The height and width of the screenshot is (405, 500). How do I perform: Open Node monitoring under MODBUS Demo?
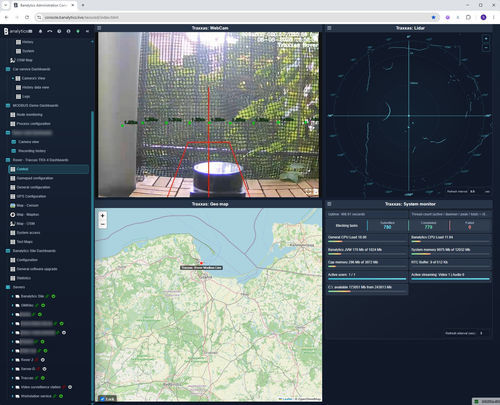30,115
